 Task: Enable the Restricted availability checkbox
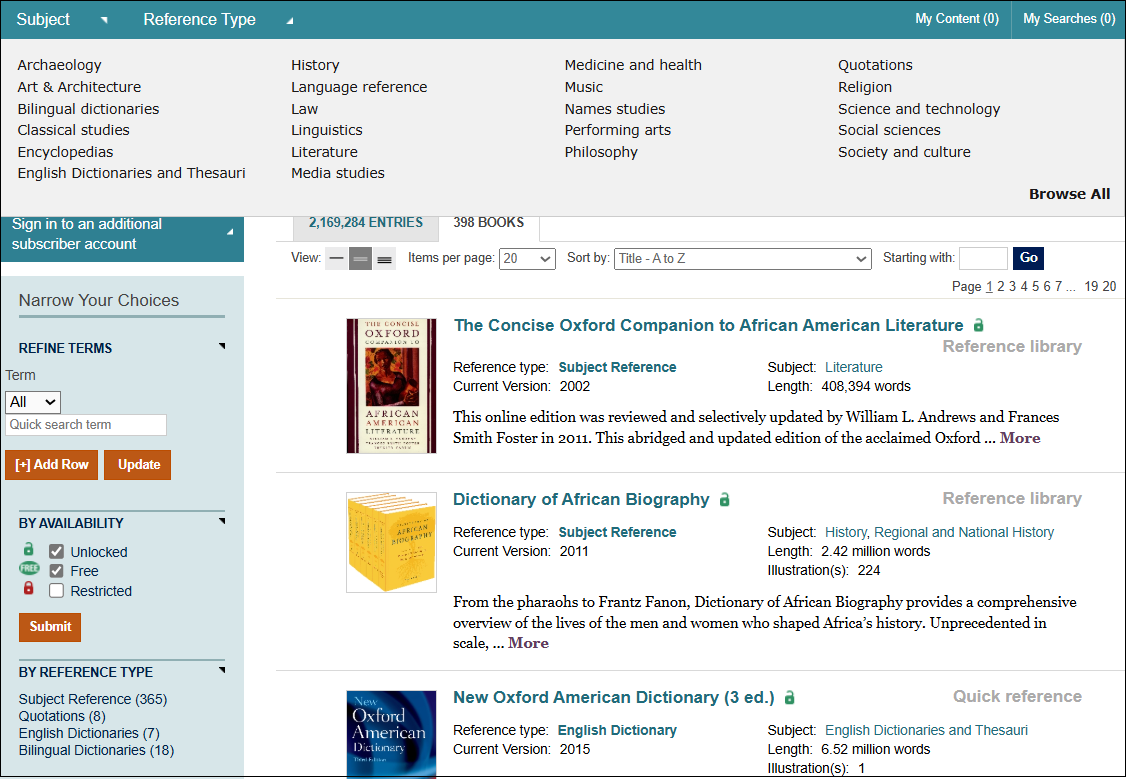(x=57, y=591)
